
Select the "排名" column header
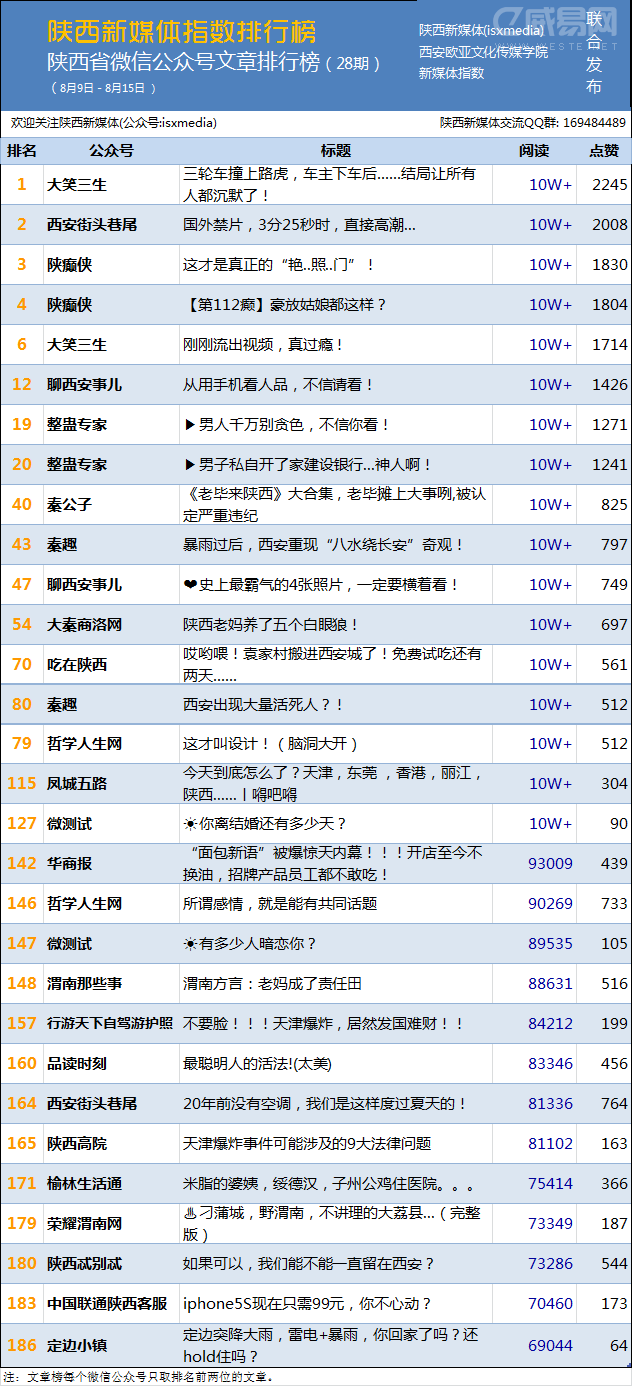click(22, 151)
